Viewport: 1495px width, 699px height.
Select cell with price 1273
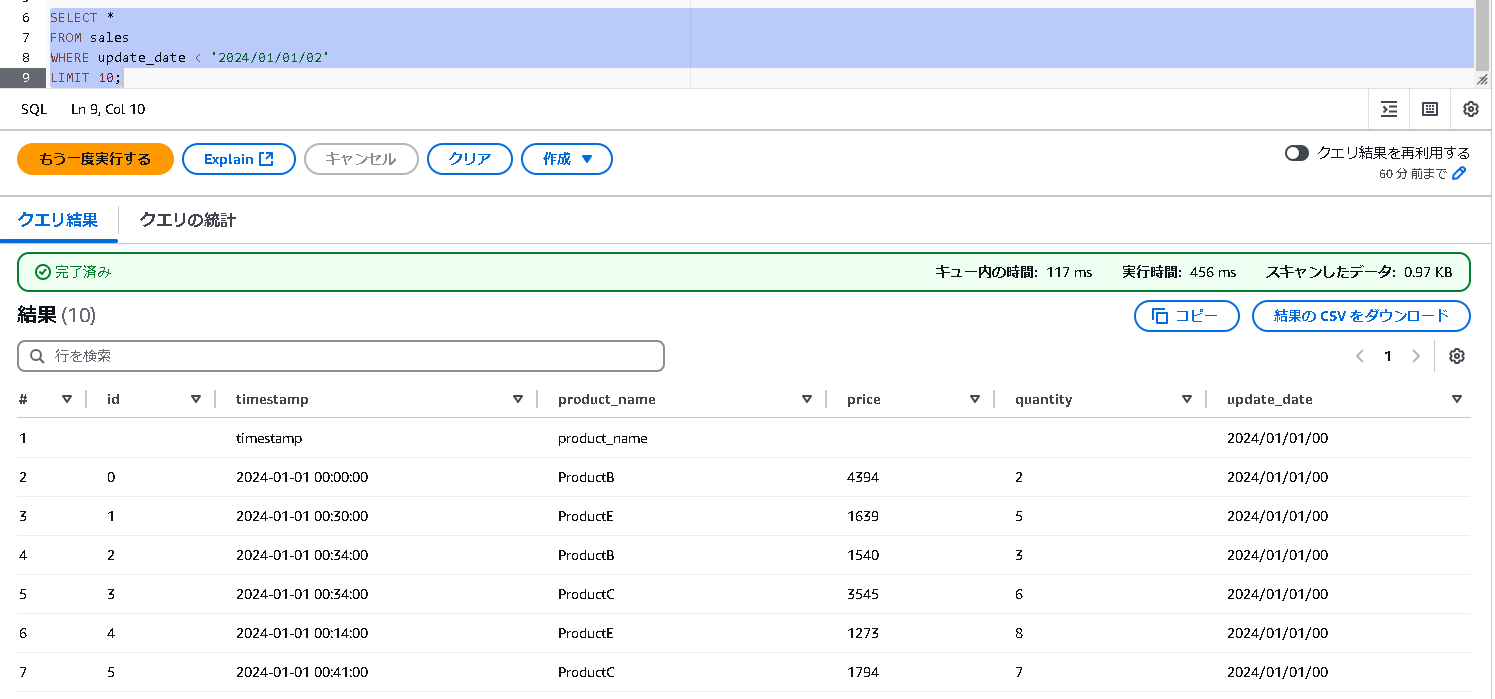[x=863, y=633]
